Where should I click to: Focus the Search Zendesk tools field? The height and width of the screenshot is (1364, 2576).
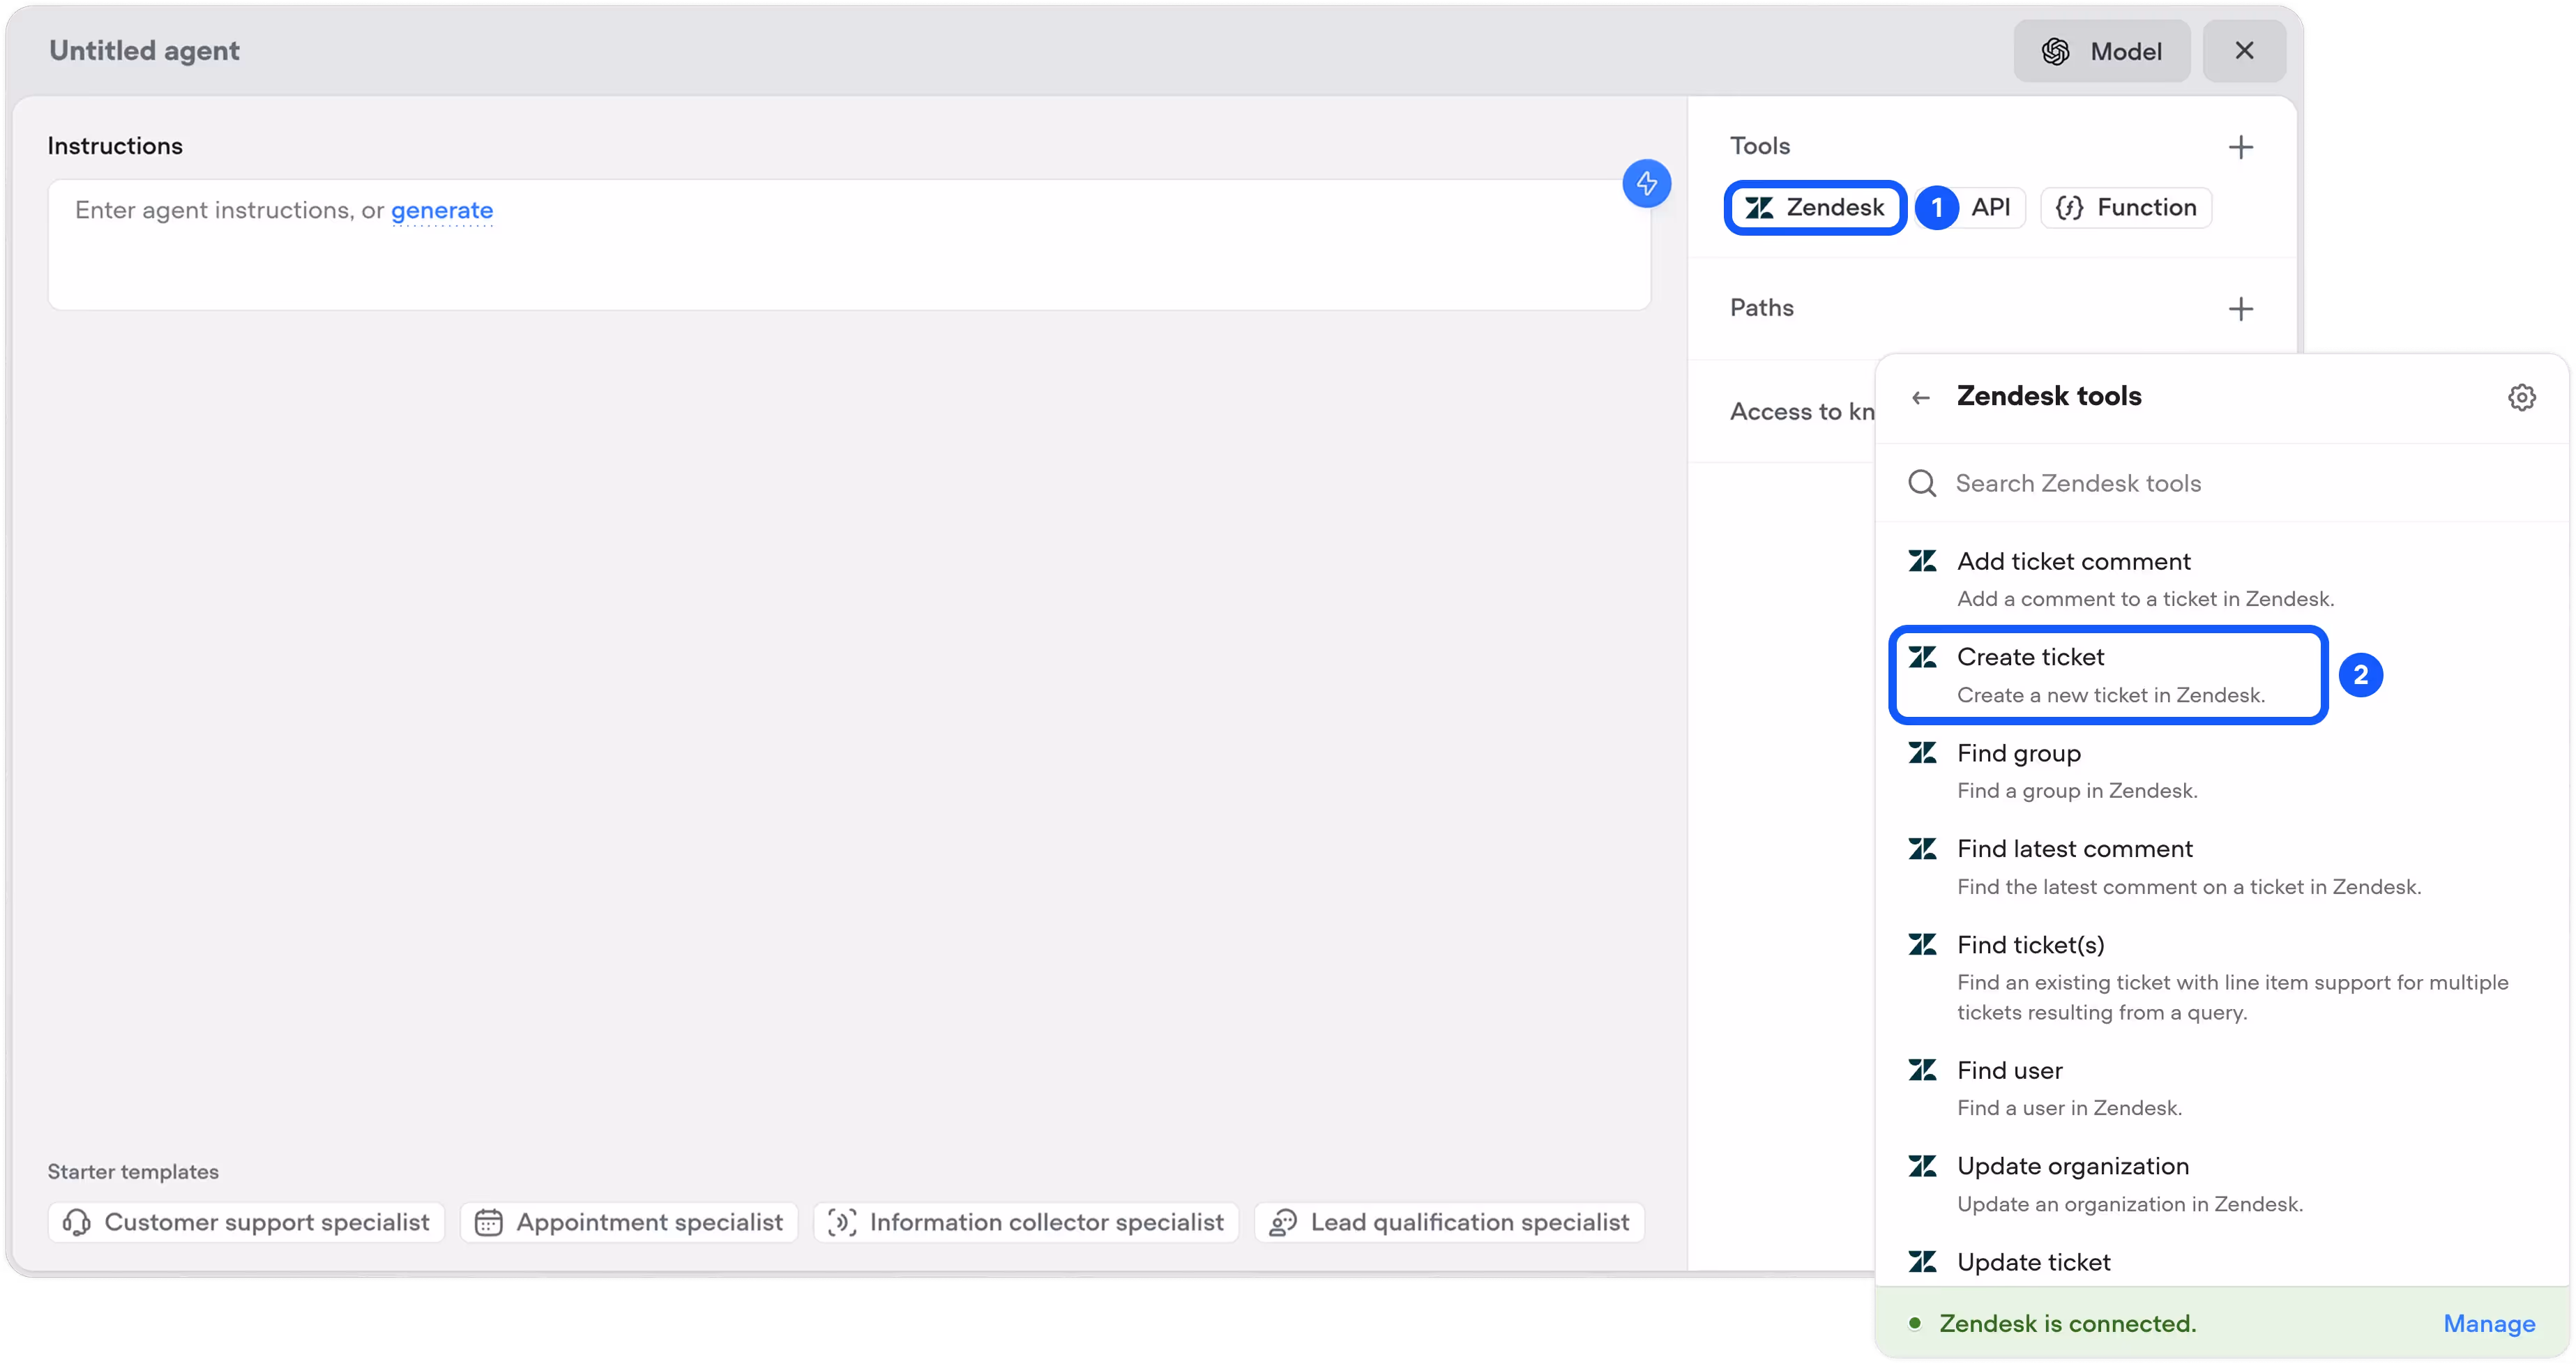pyautogui.click(x=2200, y=484)
